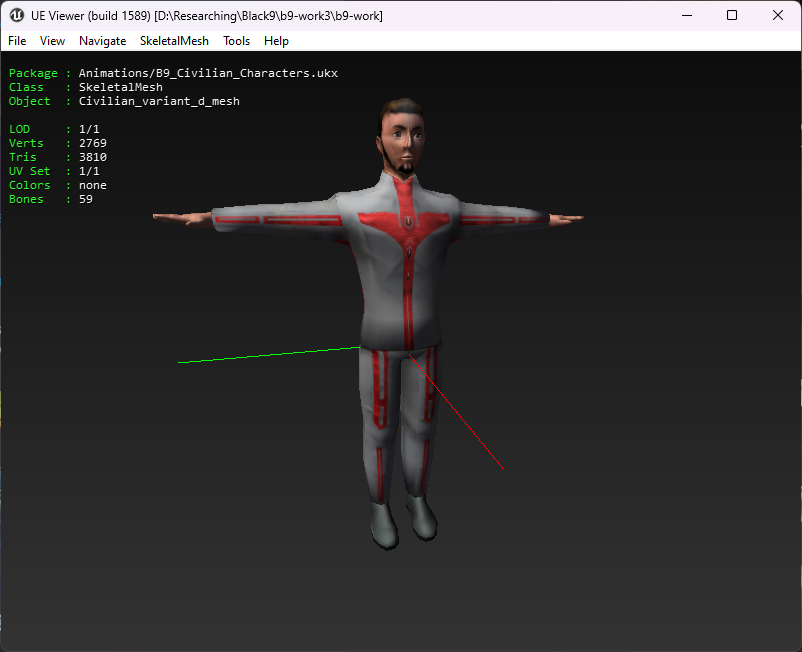The image size is (802, 652).
Task: Open the Help menu
Action: [x=276, y=41]
